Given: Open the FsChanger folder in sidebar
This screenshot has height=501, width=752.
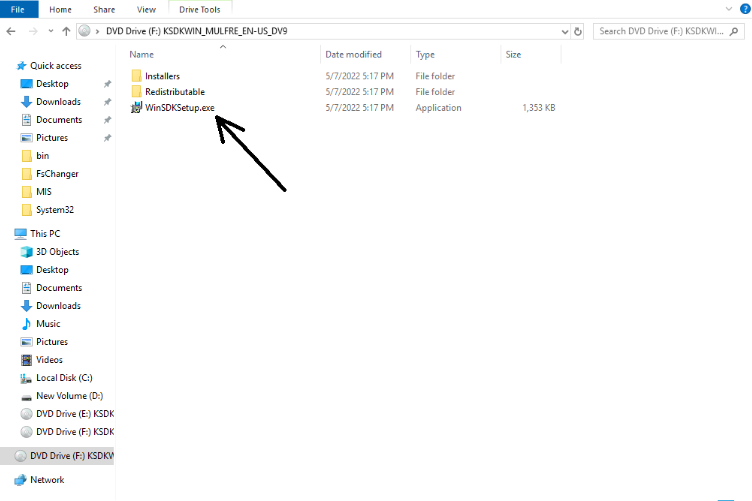Looking at the screenshot, I should (57, 174).
